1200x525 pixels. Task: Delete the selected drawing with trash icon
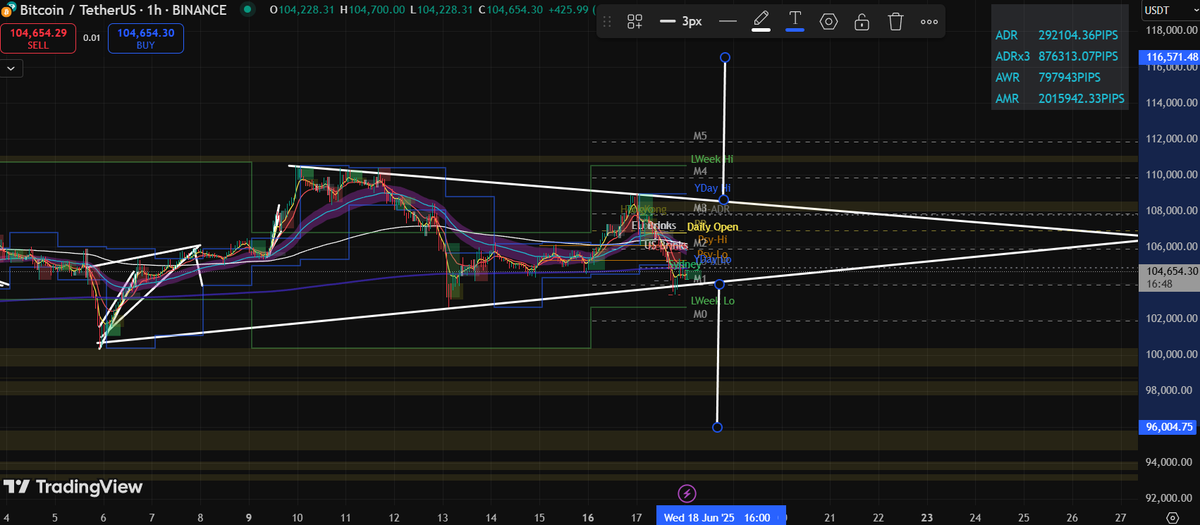pos(896,21)
